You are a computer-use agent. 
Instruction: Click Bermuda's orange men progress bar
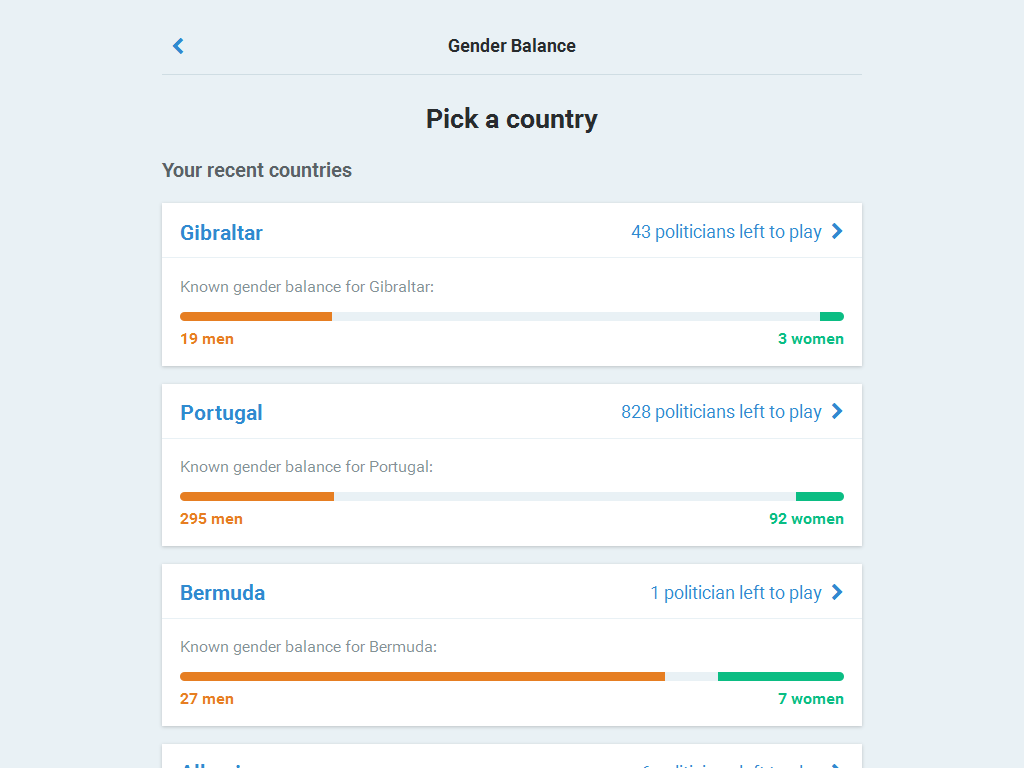point(422,677)
